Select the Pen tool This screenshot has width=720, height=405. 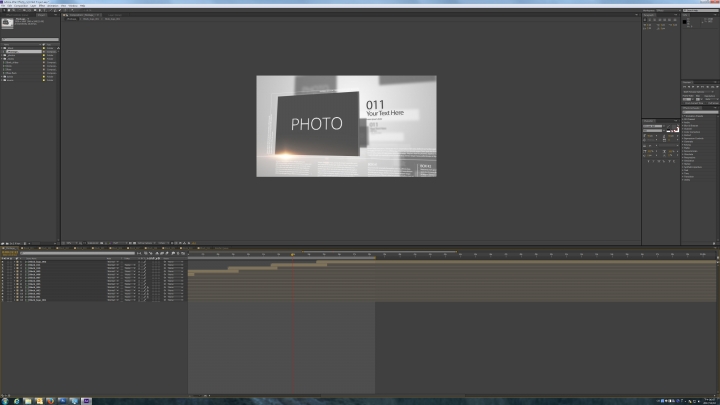click(x=40, y=10)
